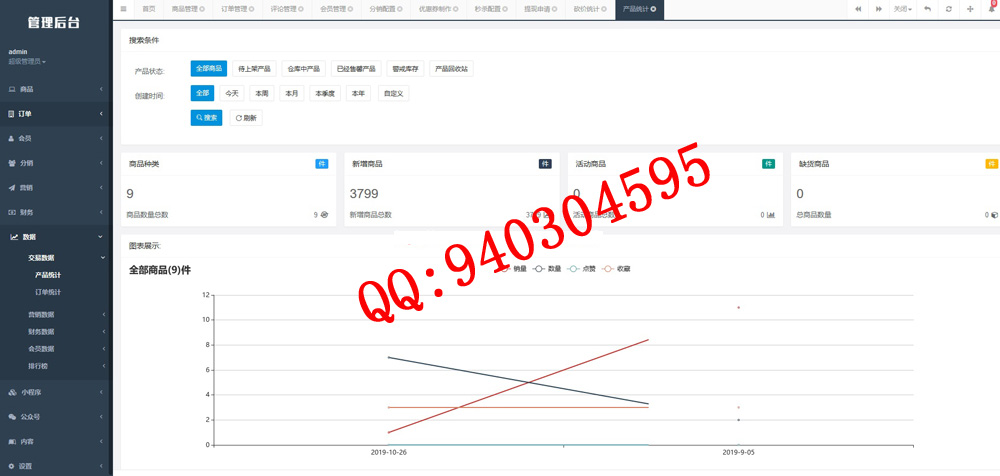1000x476 pixels.
Task: Click the 刷新 button
Action: (245, 117)
